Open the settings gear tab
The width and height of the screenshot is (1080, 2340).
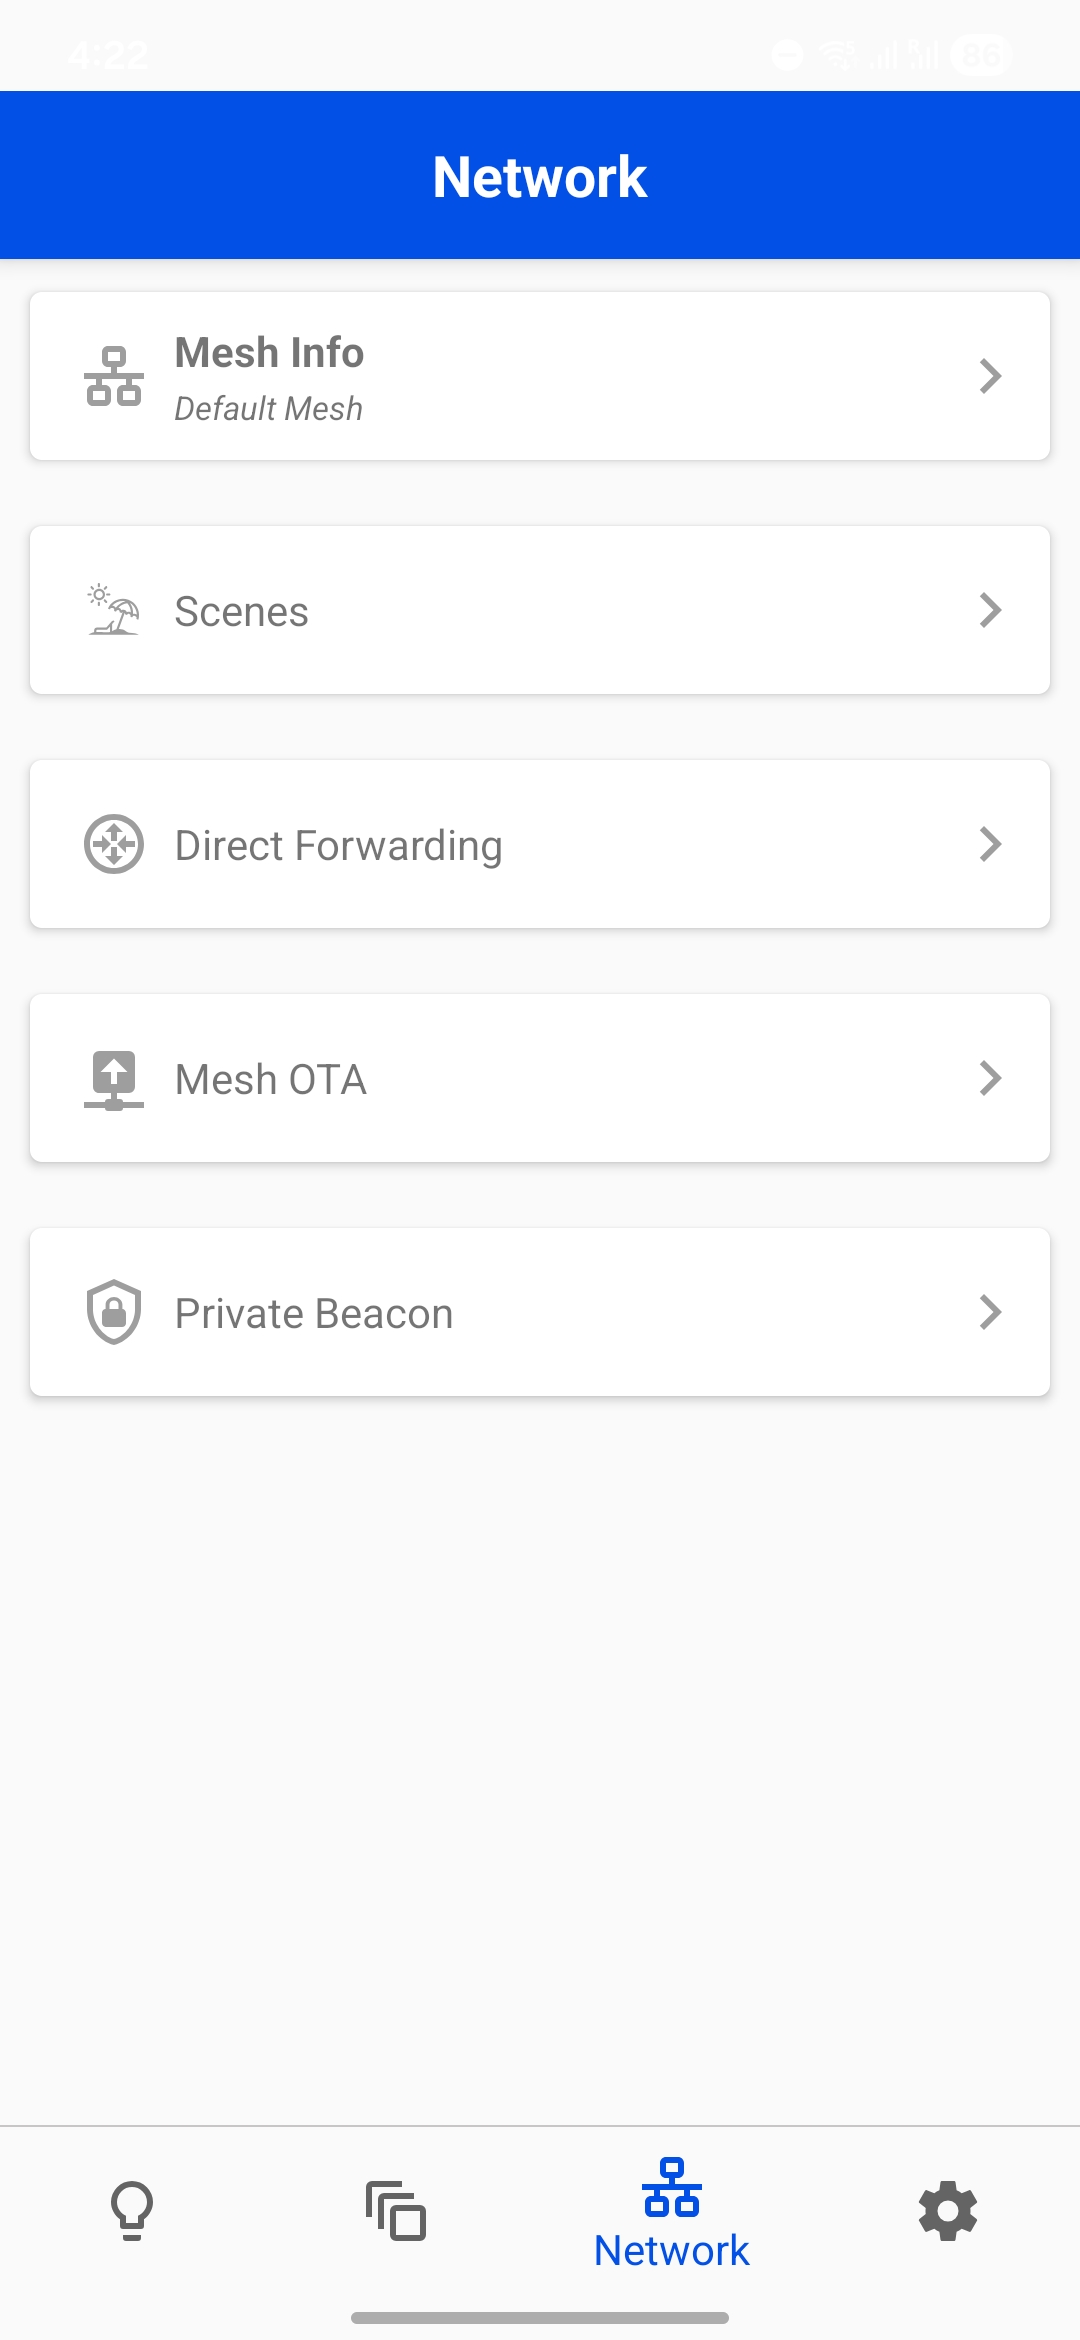coord(947,2210)
